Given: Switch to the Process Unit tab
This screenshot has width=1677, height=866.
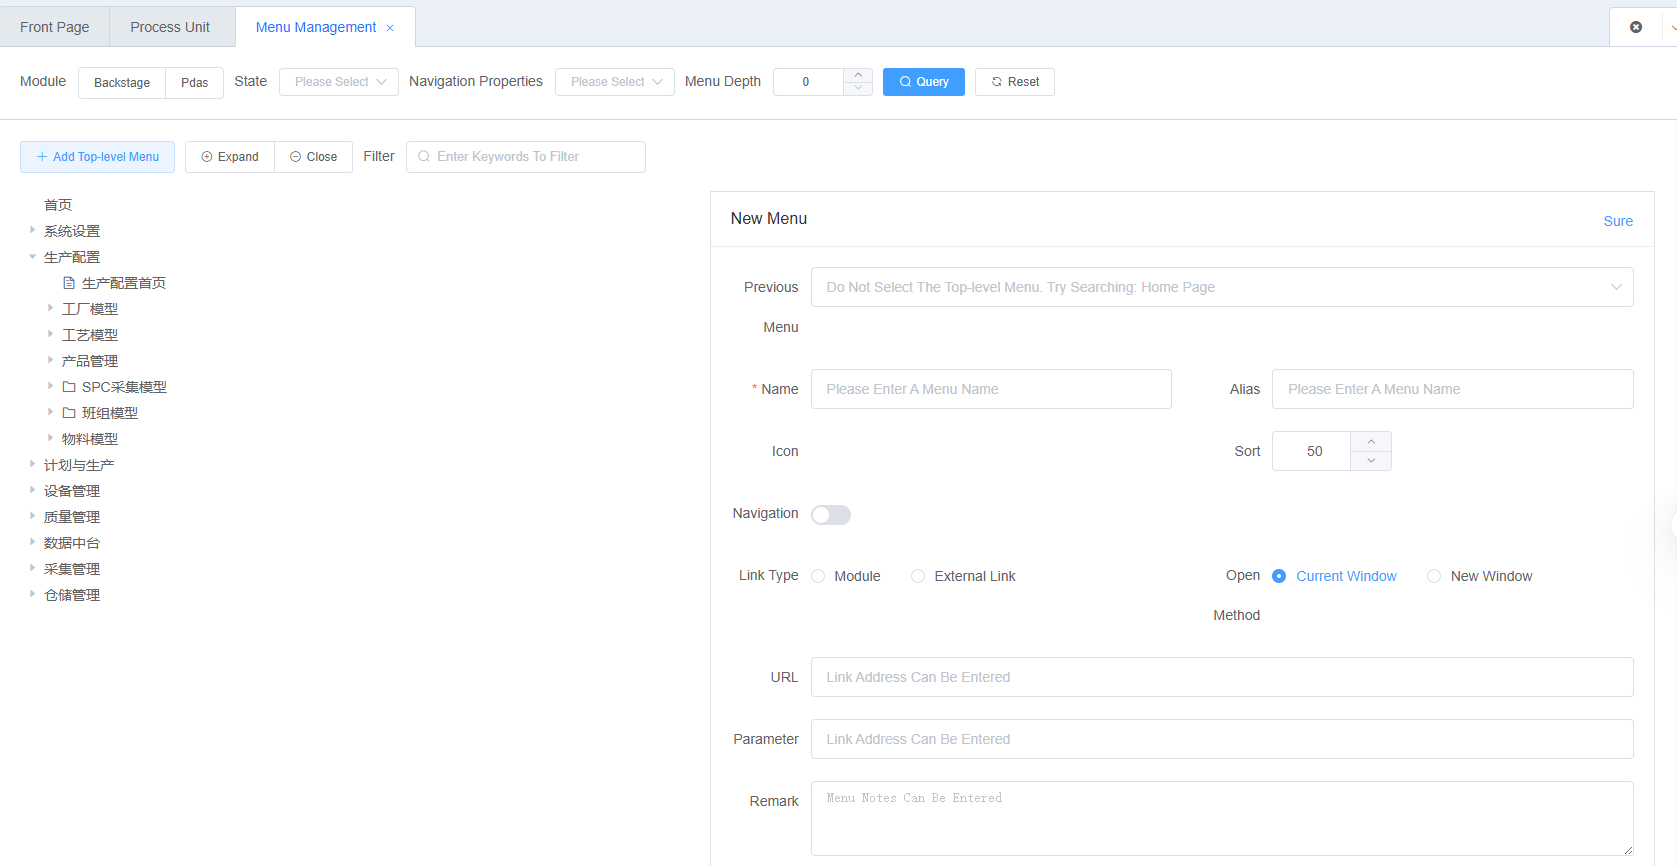Looking at the screenshot, I should tap(170, 27).
